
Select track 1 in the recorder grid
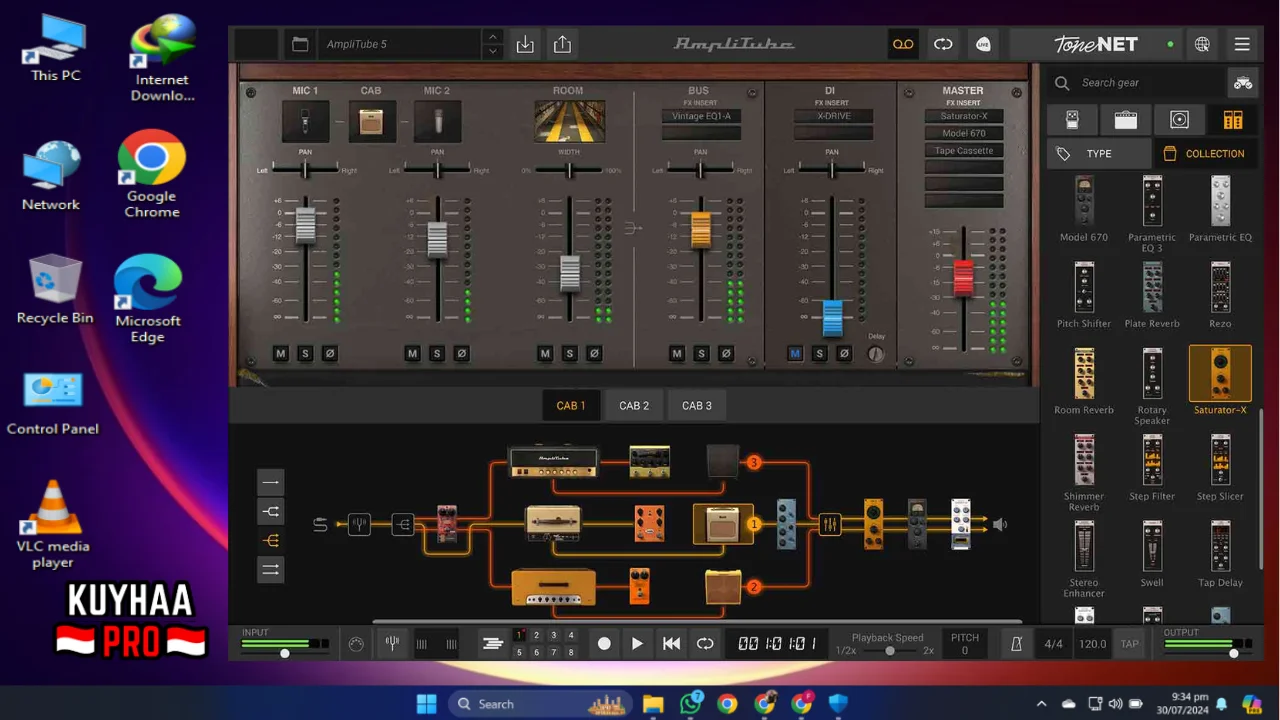519,635
